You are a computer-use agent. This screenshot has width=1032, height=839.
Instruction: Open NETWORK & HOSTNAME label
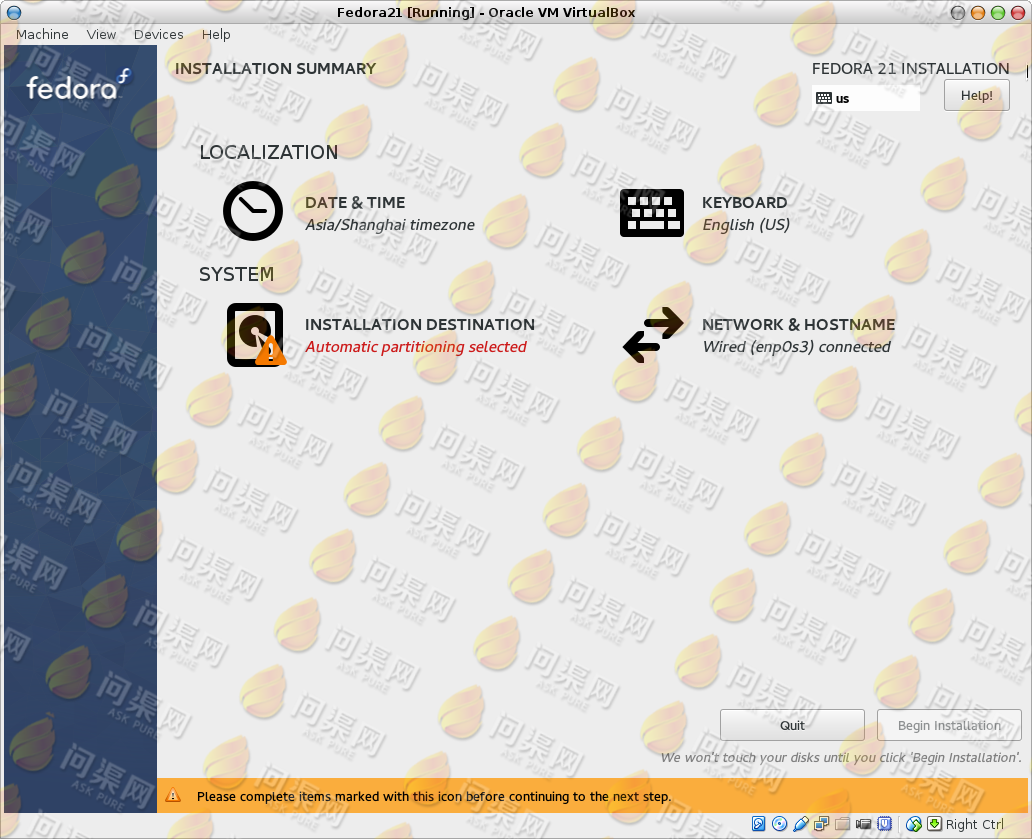click(798, 324)
